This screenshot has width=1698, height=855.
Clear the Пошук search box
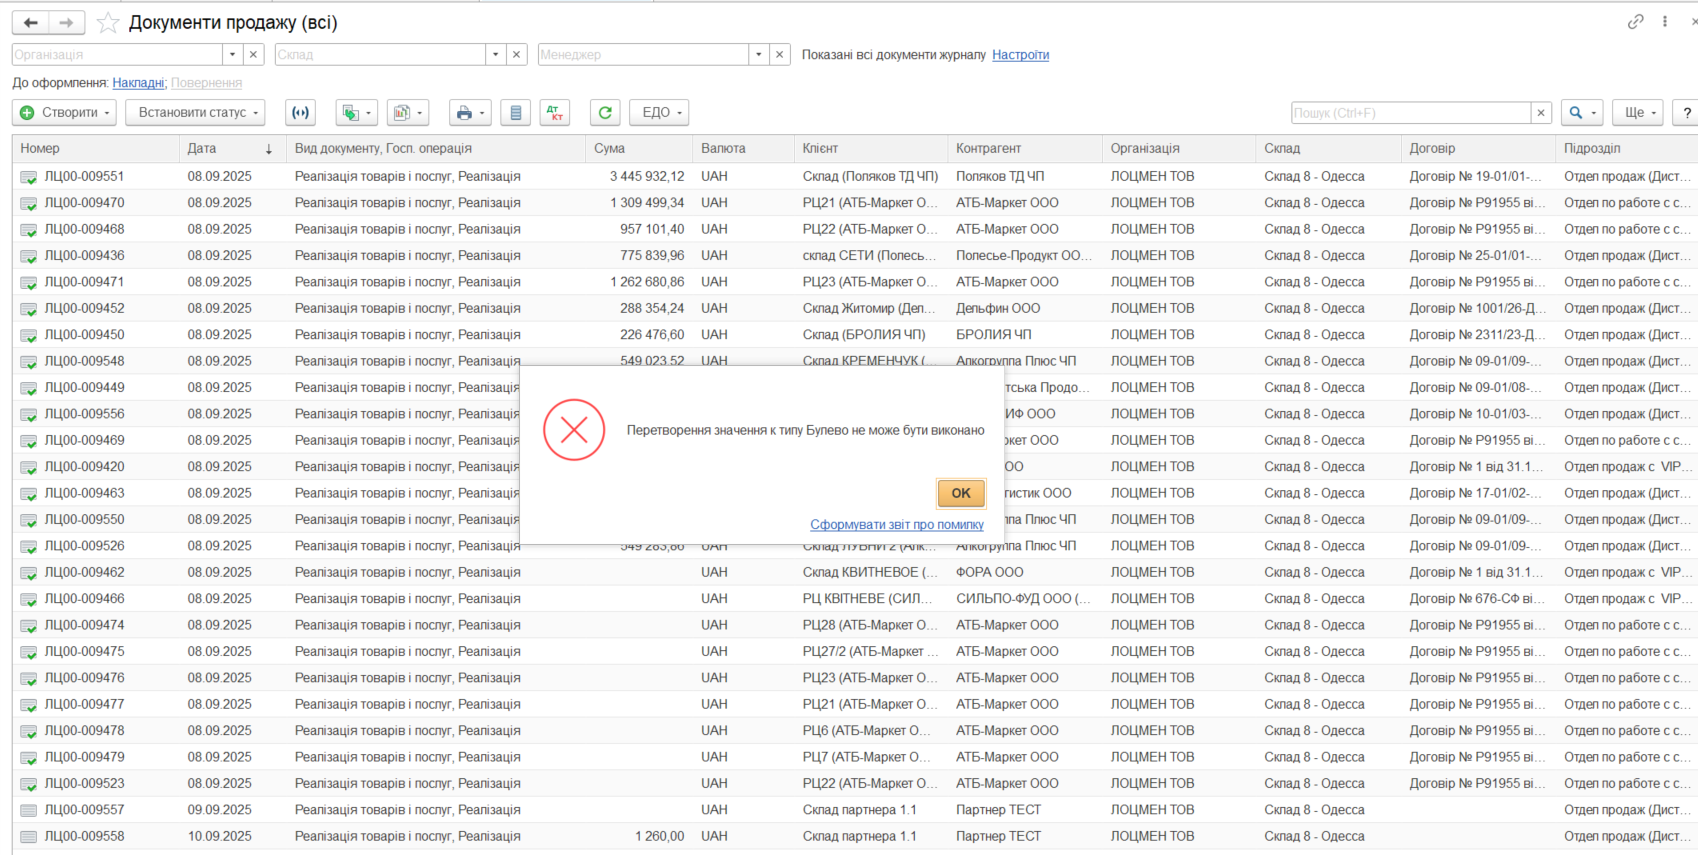[1542, 113]
